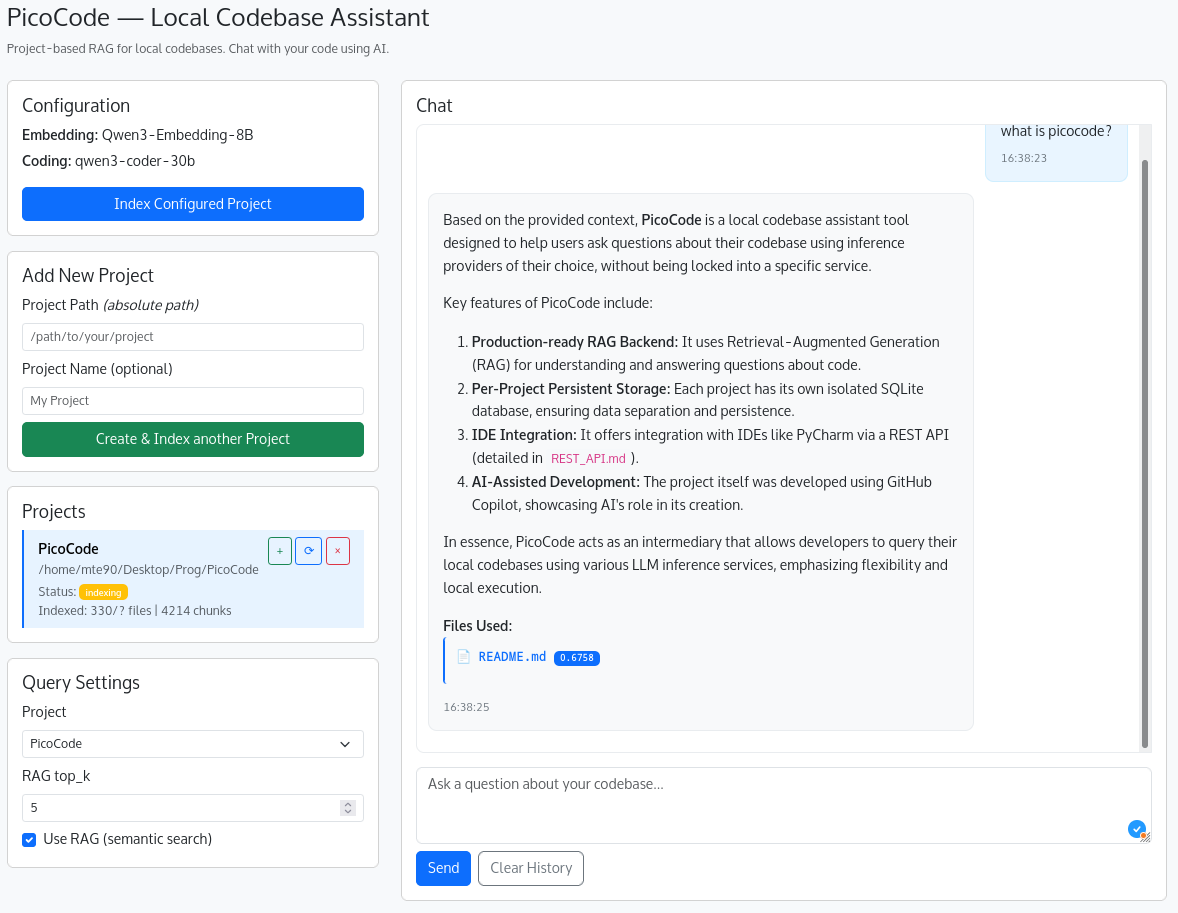Click the blue checkmark badge in question box
The image size is (1178, 913).
click(1136, 828)
